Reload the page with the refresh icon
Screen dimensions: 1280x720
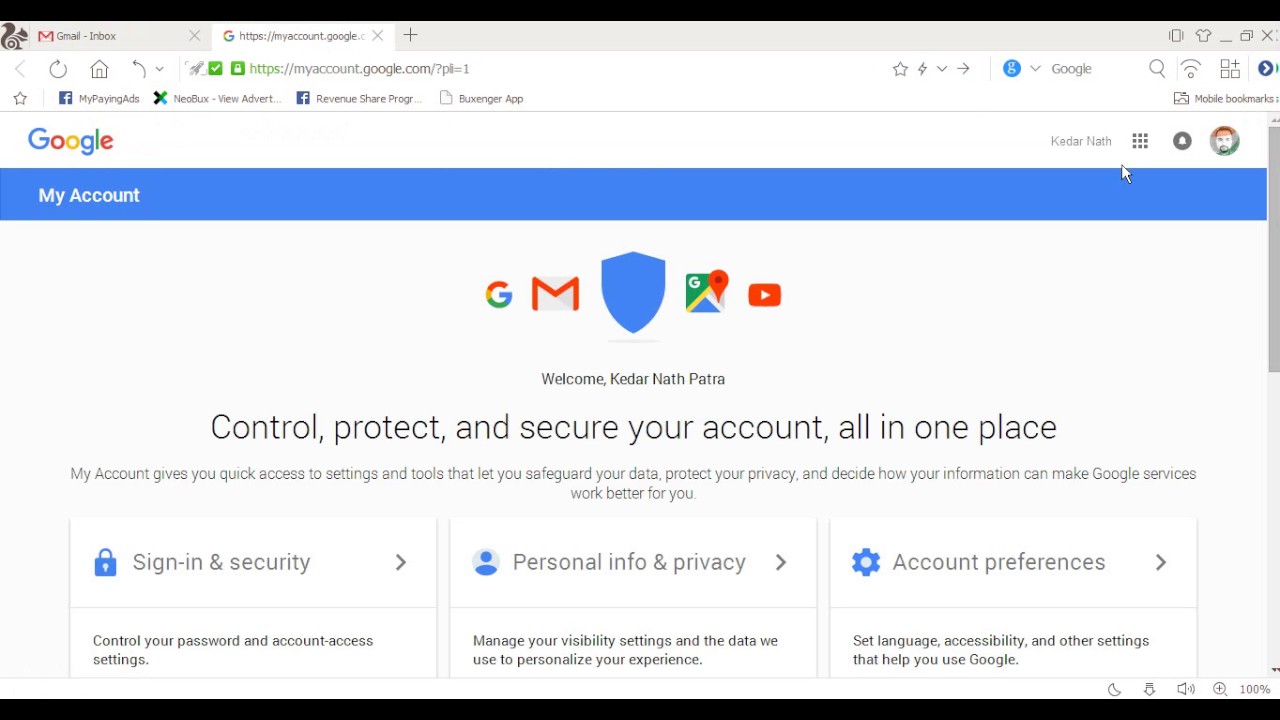(x=58, y=69)
